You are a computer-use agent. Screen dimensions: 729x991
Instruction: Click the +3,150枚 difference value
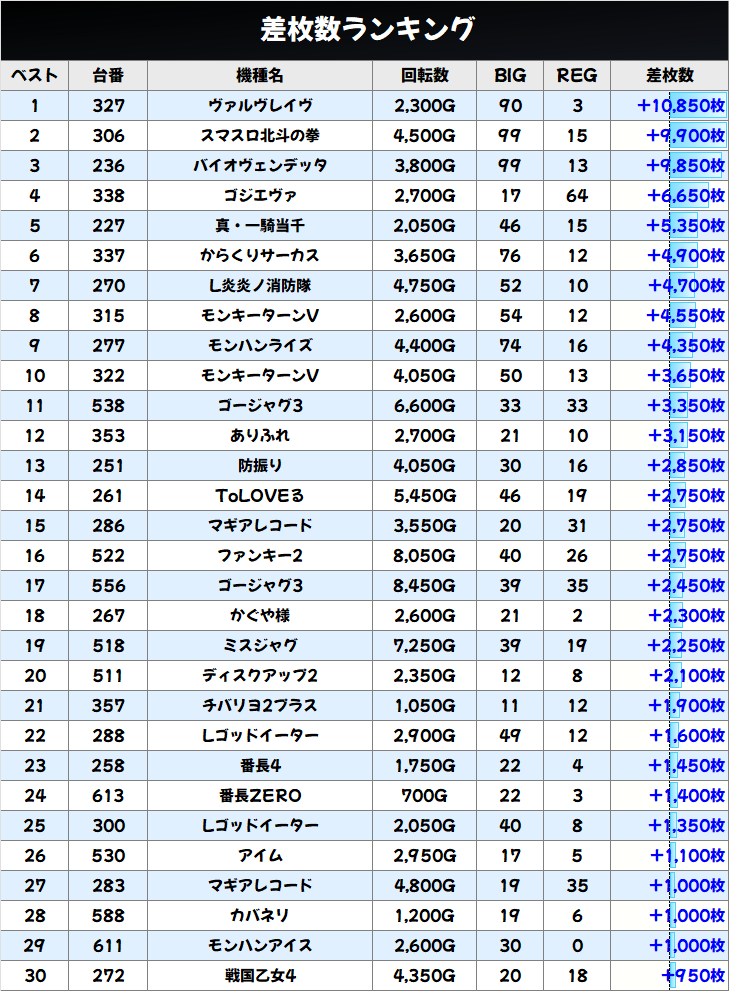pyautogui.click(x=685, y=435)
